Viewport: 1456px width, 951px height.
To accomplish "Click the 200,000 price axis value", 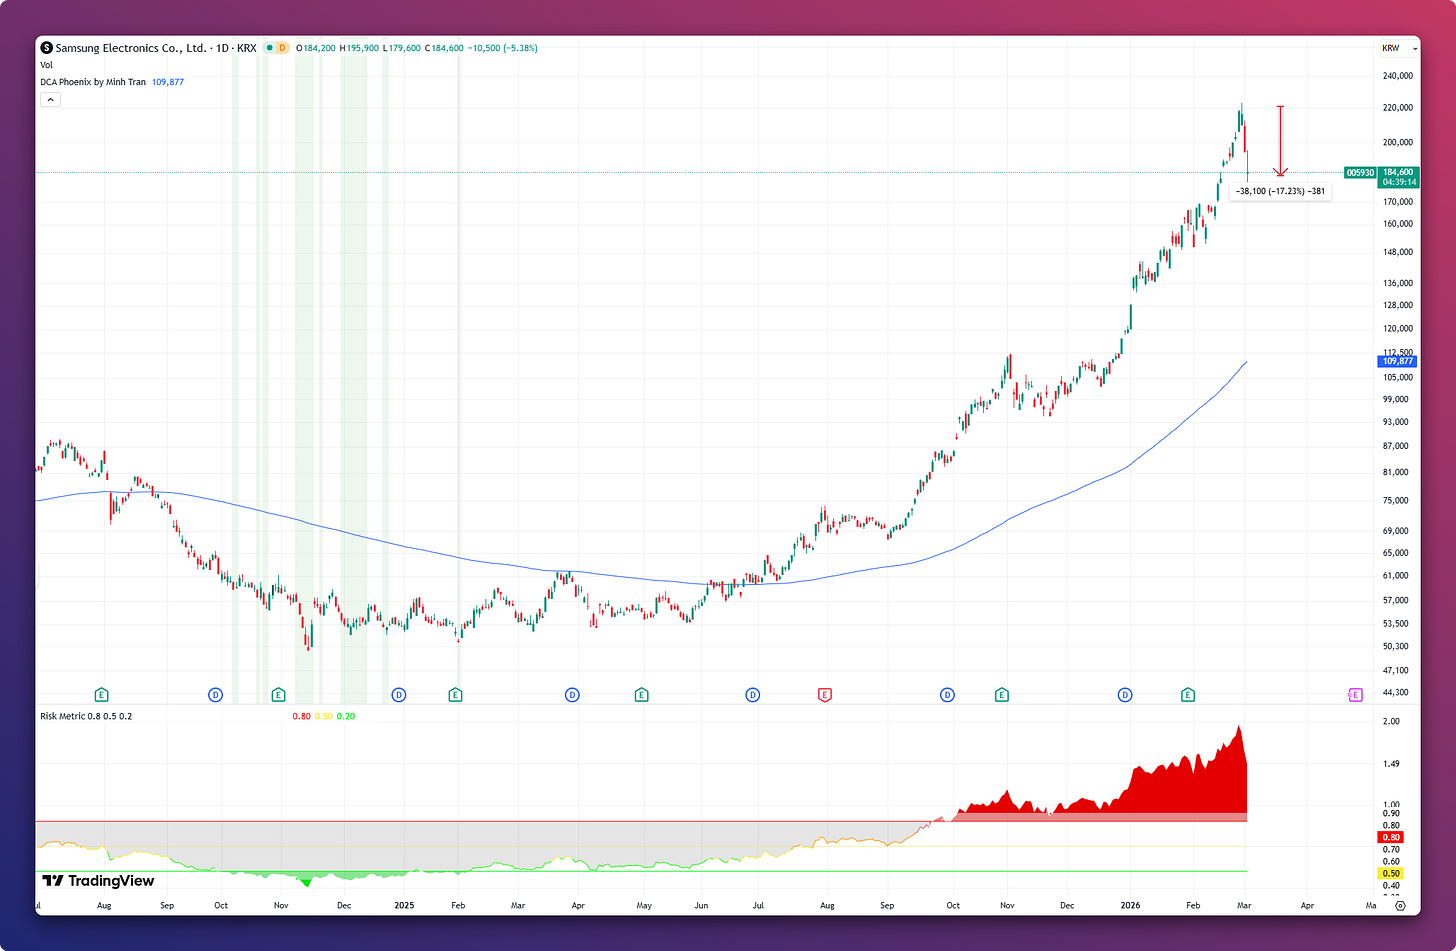I will [1398, 142].
